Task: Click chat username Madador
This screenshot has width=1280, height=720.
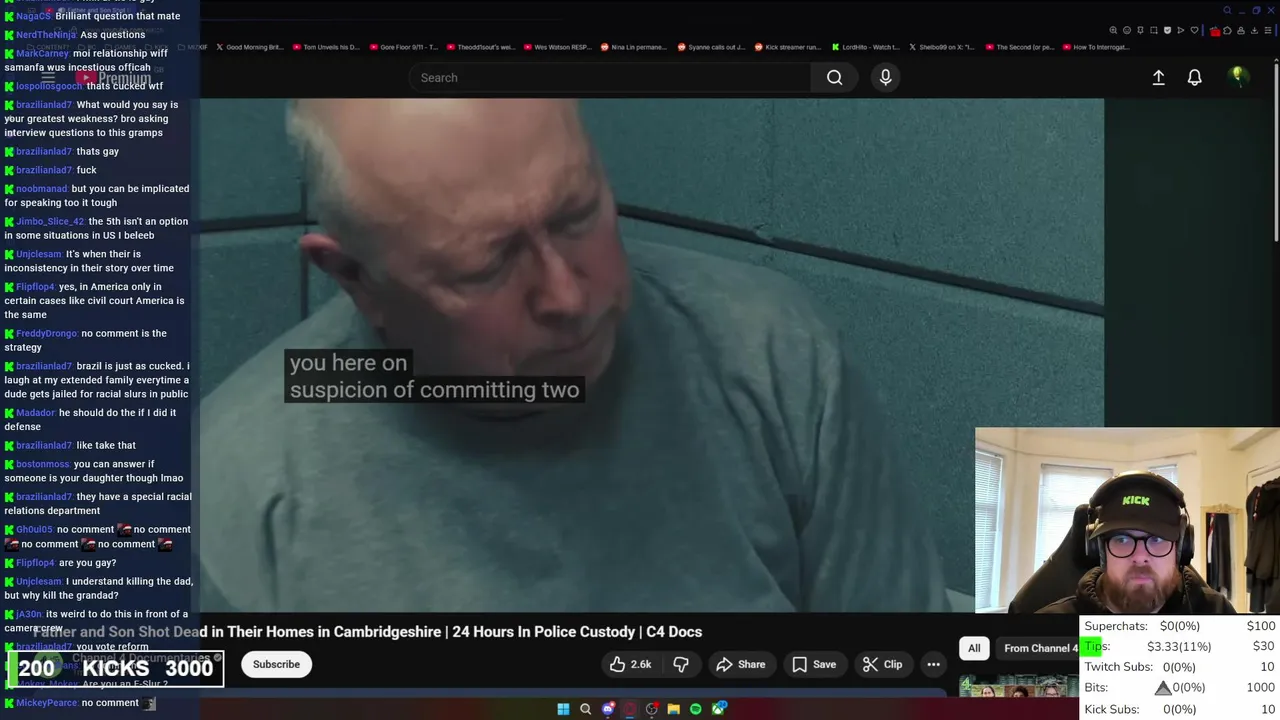Action: coord(36,413)
